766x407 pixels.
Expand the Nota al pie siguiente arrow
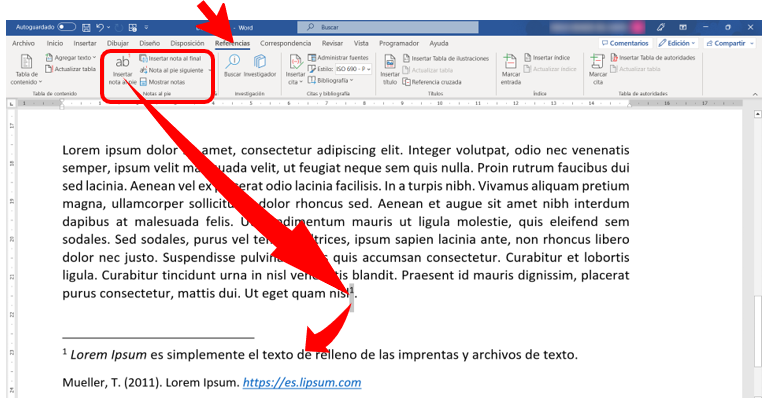pyautogui.click(x=210, y=70)
